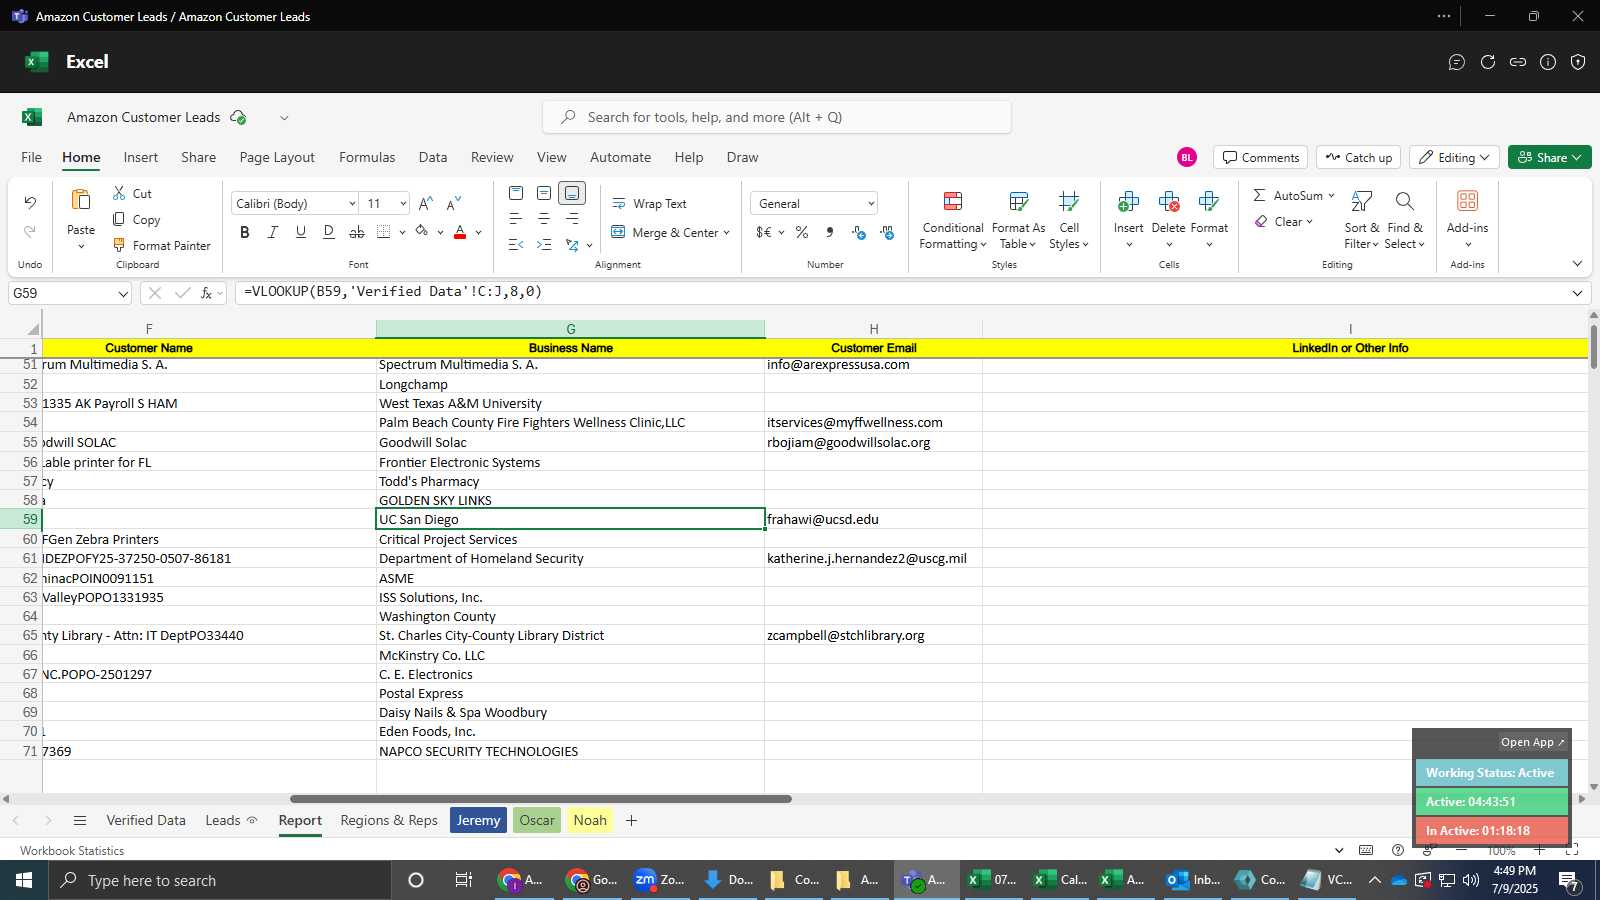Decrease font size icon
Image resolution: width=1600 pixels, height=900 pixels.
[454, 203]
